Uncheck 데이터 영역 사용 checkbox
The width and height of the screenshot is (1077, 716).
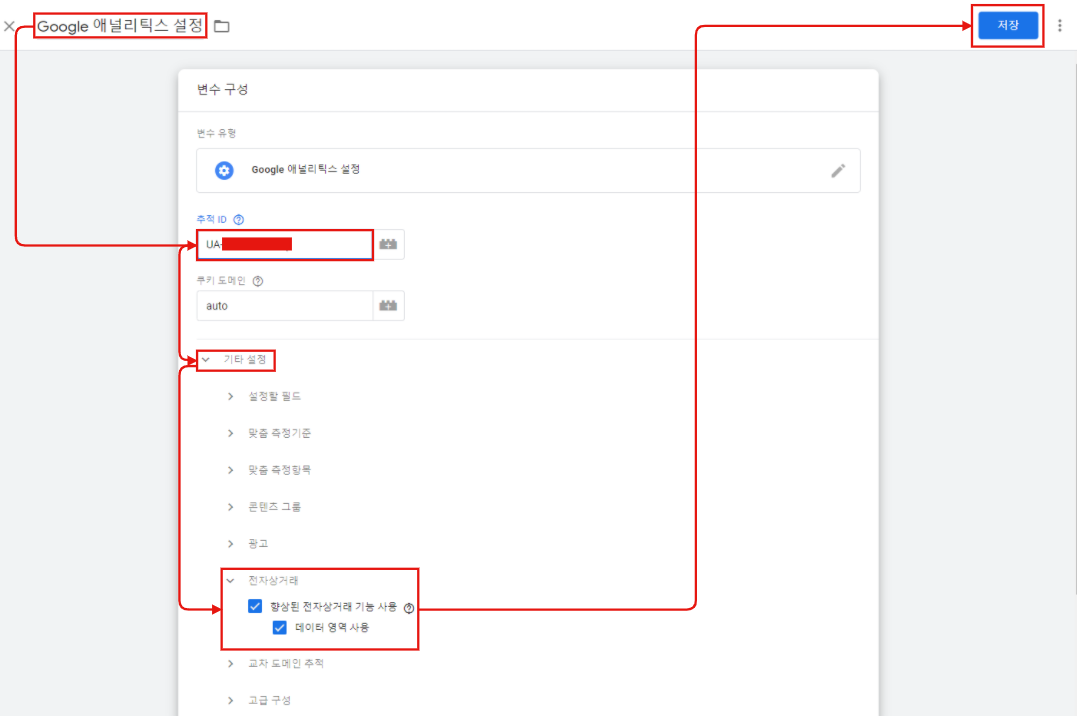click(280, 627)
